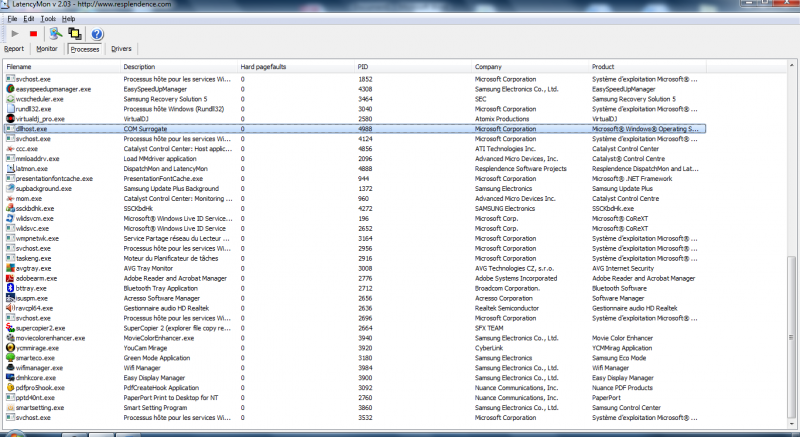The width and height of the screenshot is (800, 437).
Task: Click 'Nuance PDF Products' product cell
Action: [622, 388]
